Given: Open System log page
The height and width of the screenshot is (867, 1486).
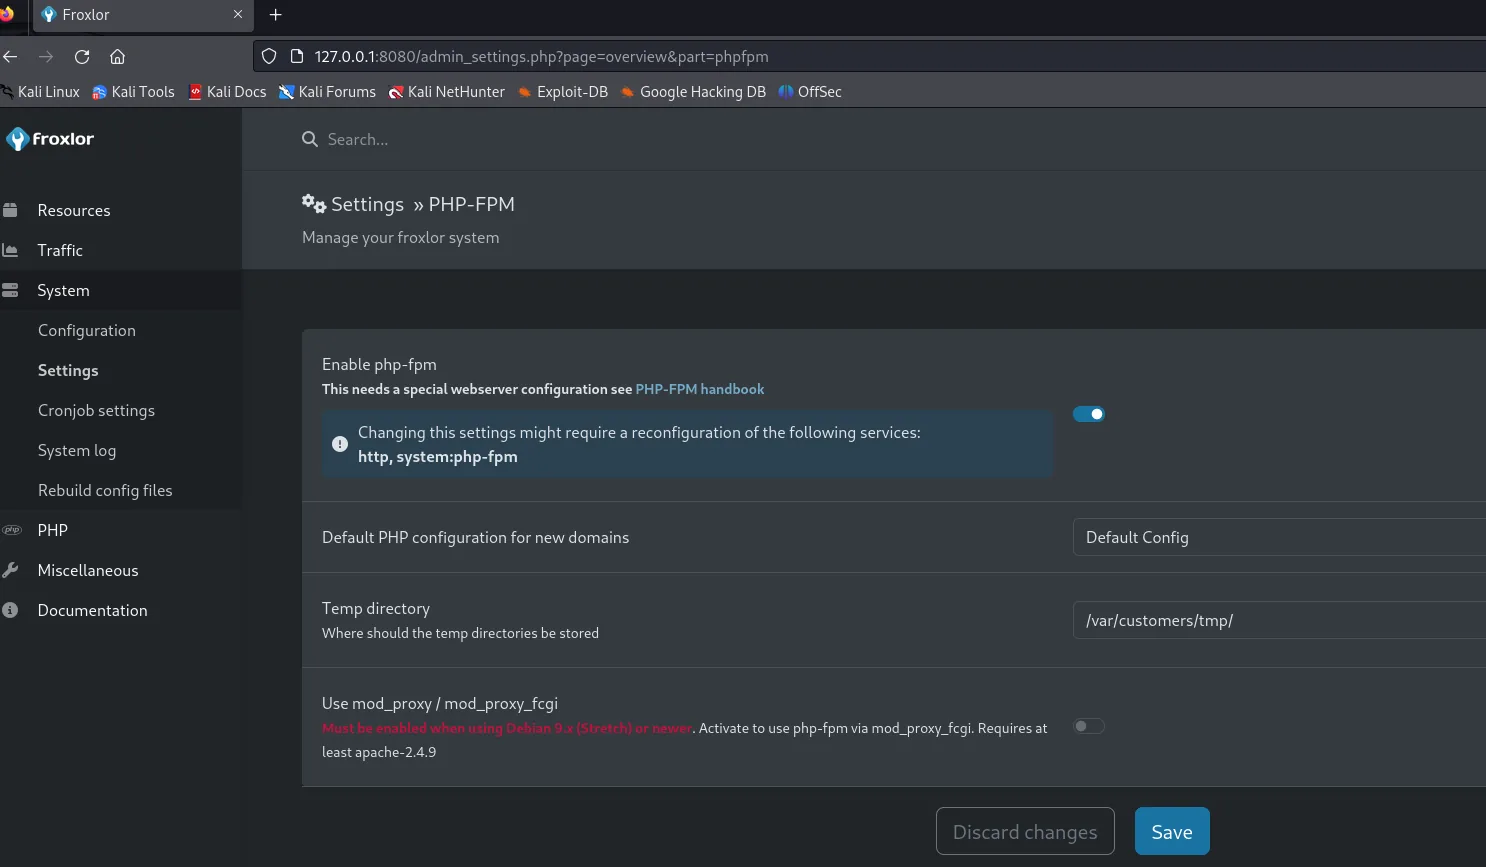Looking at the screenshot, I should [x=77, y=450].
